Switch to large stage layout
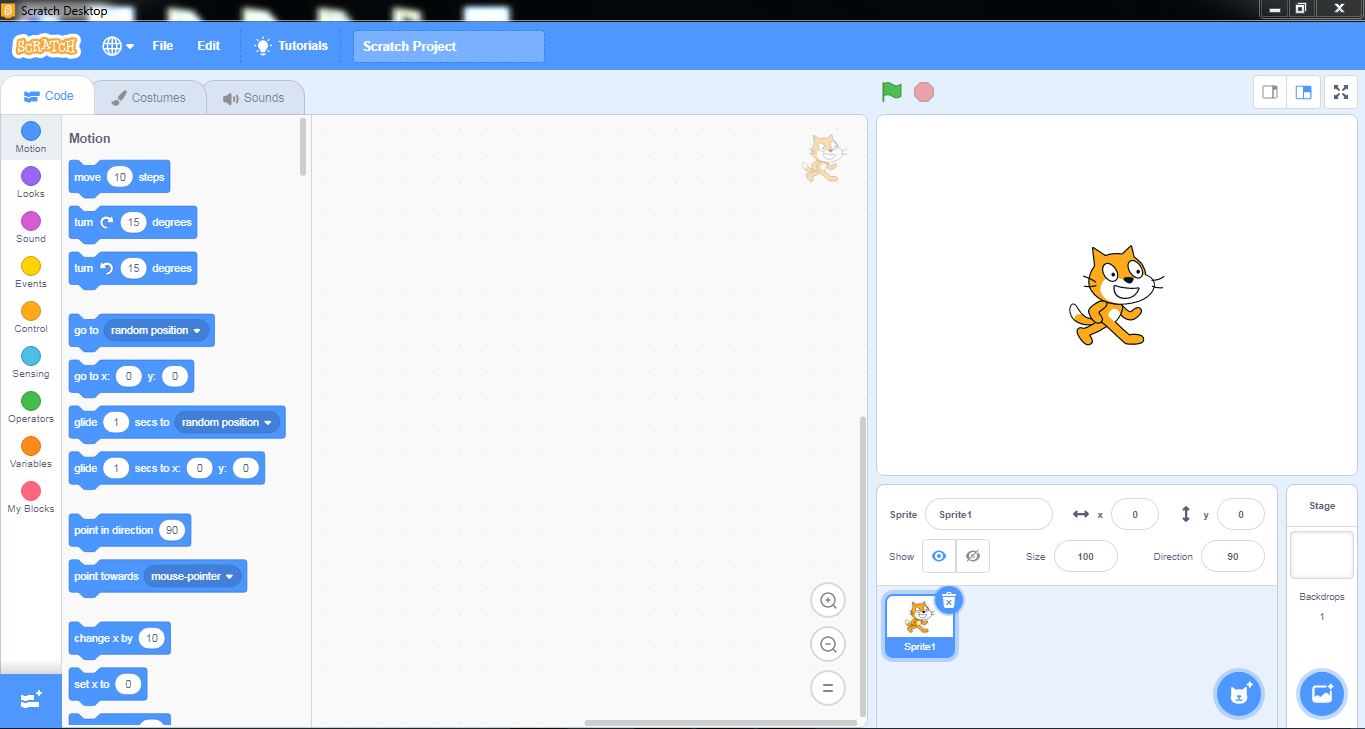 pos(1304,92)
